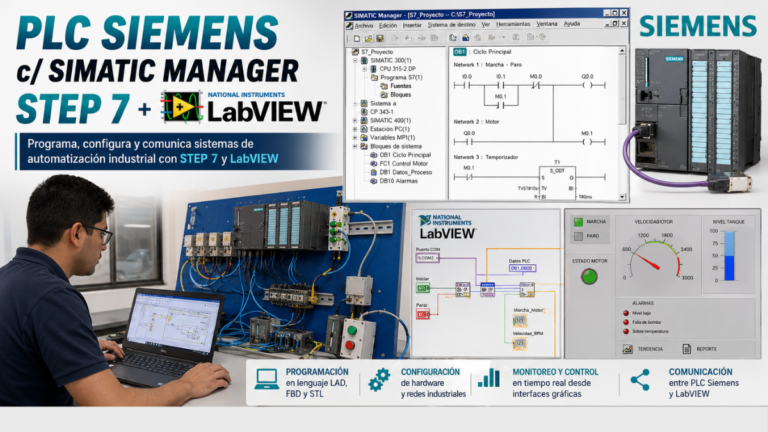The image size is (768, 432).
Task: Click the Sobre temperatura alarm LED
Action: pyautogui.click(x=626, y=331)
